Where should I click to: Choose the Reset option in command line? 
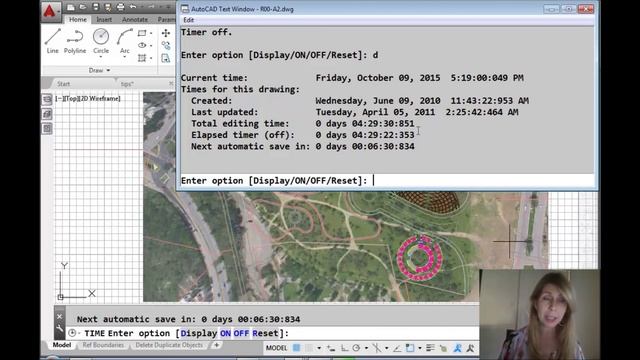tap(265, 333)
